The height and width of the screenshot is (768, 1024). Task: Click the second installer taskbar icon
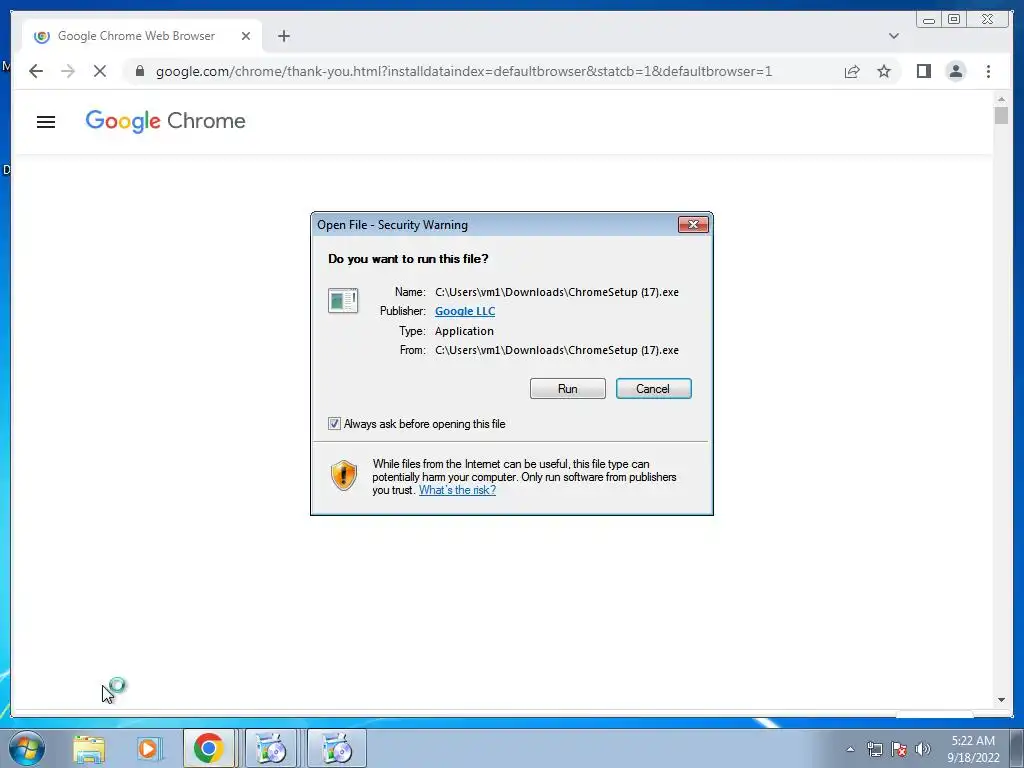coord(337,748)
